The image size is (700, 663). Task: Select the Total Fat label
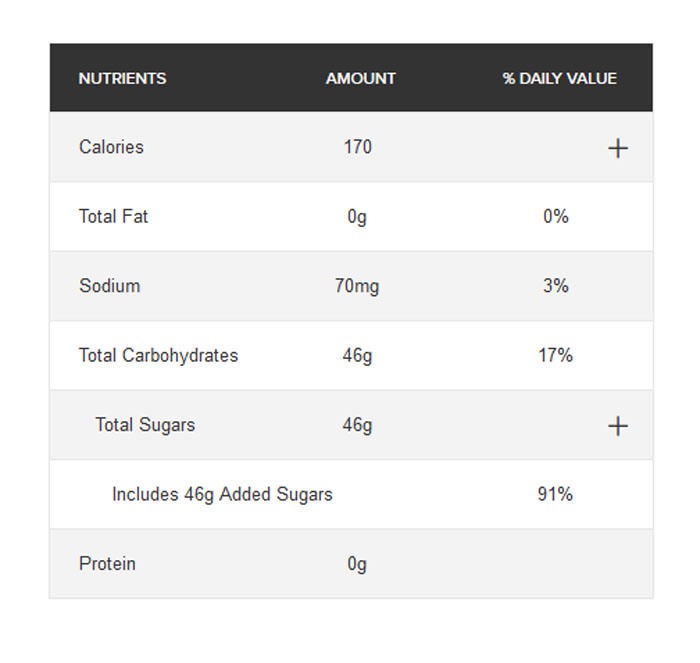(113, 216)
